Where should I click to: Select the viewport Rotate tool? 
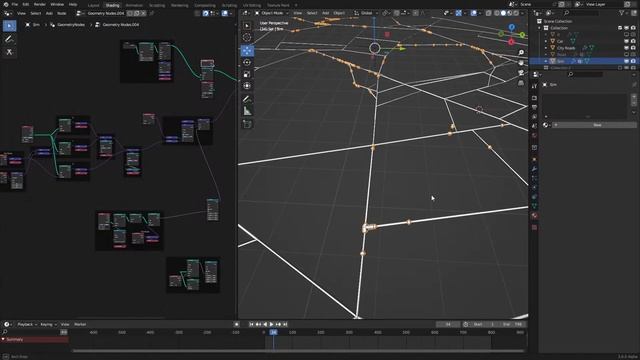pos(247,62)
